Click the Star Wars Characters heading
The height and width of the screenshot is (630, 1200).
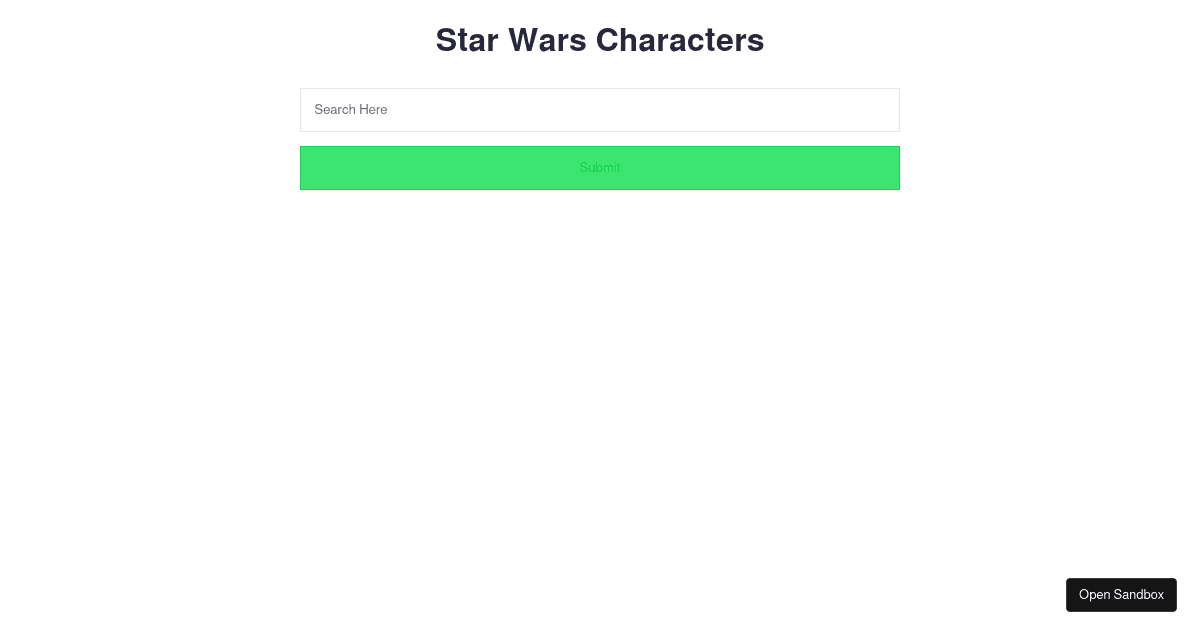point(600,40)
